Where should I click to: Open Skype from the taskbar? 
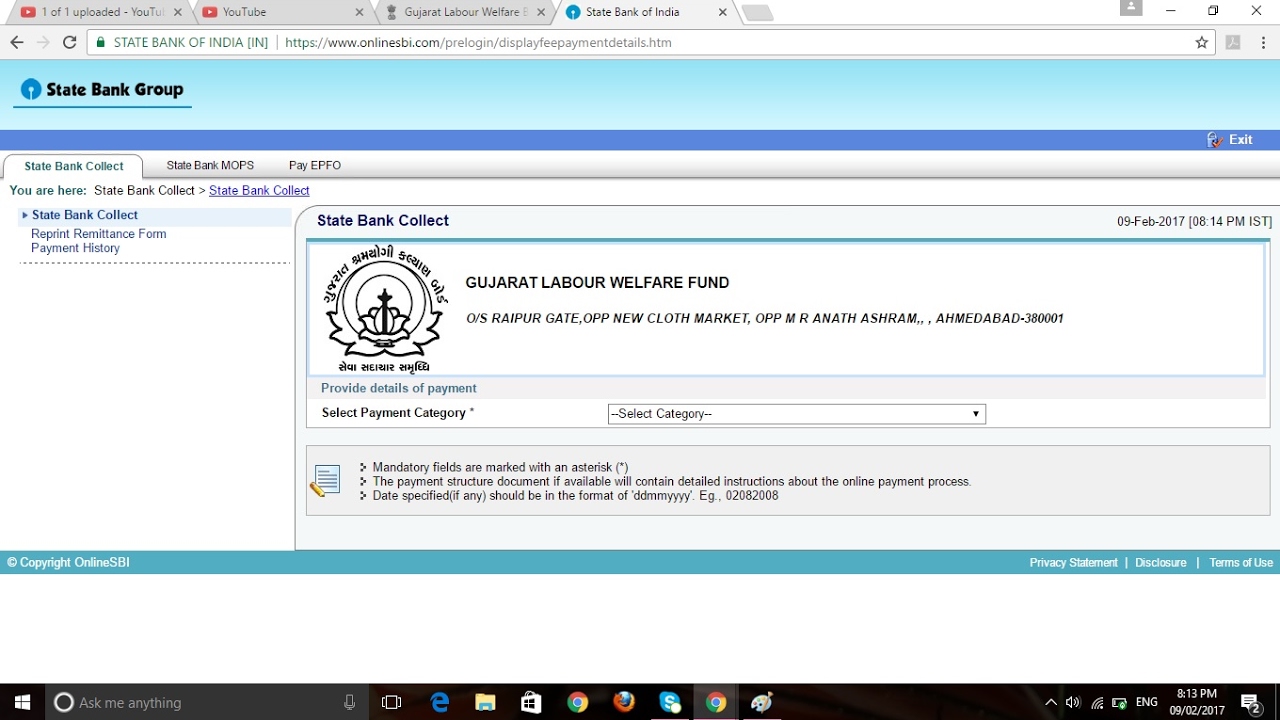point(670,702)
